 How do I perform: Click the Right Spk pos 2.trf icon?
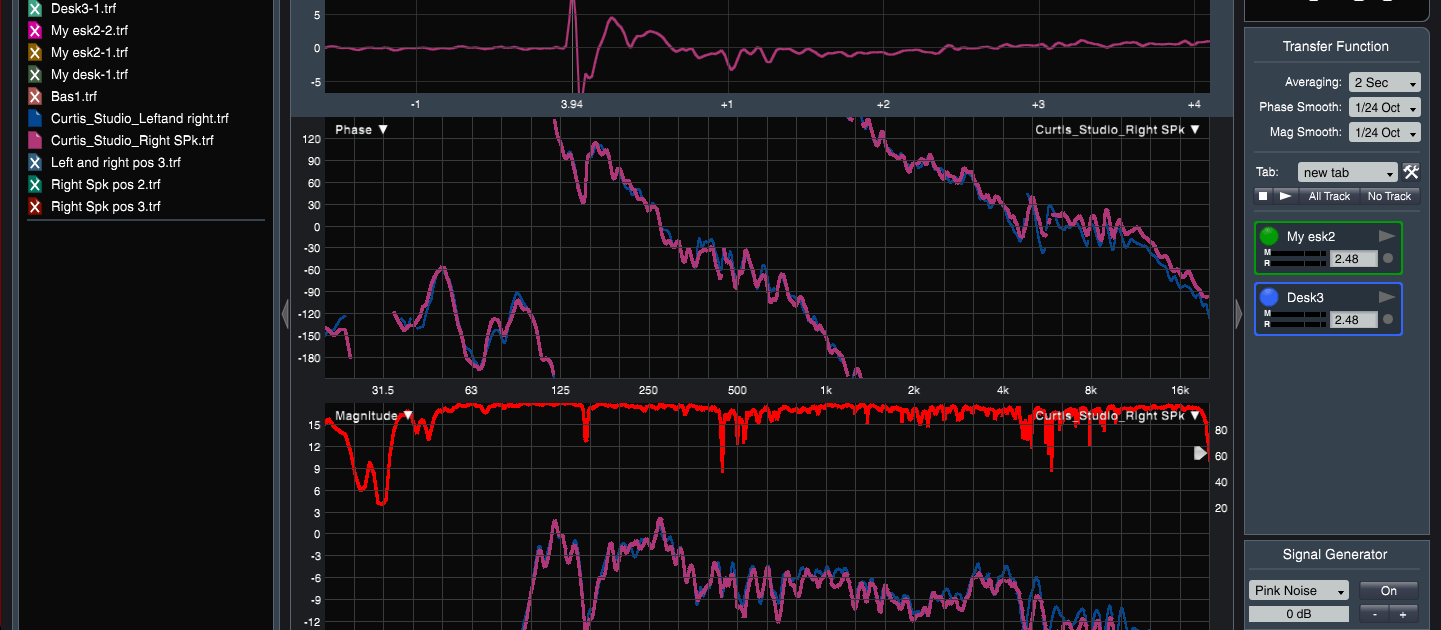click(35, 184)
